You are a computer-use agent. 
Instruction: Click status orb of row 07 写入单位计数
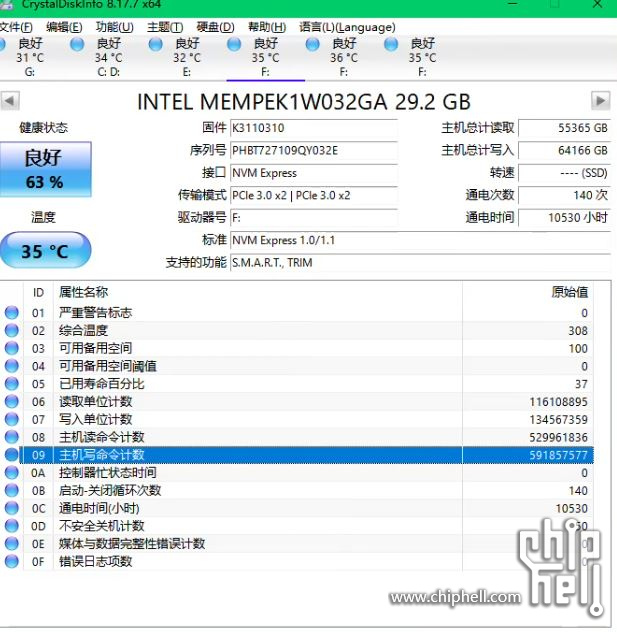(11, 419)
